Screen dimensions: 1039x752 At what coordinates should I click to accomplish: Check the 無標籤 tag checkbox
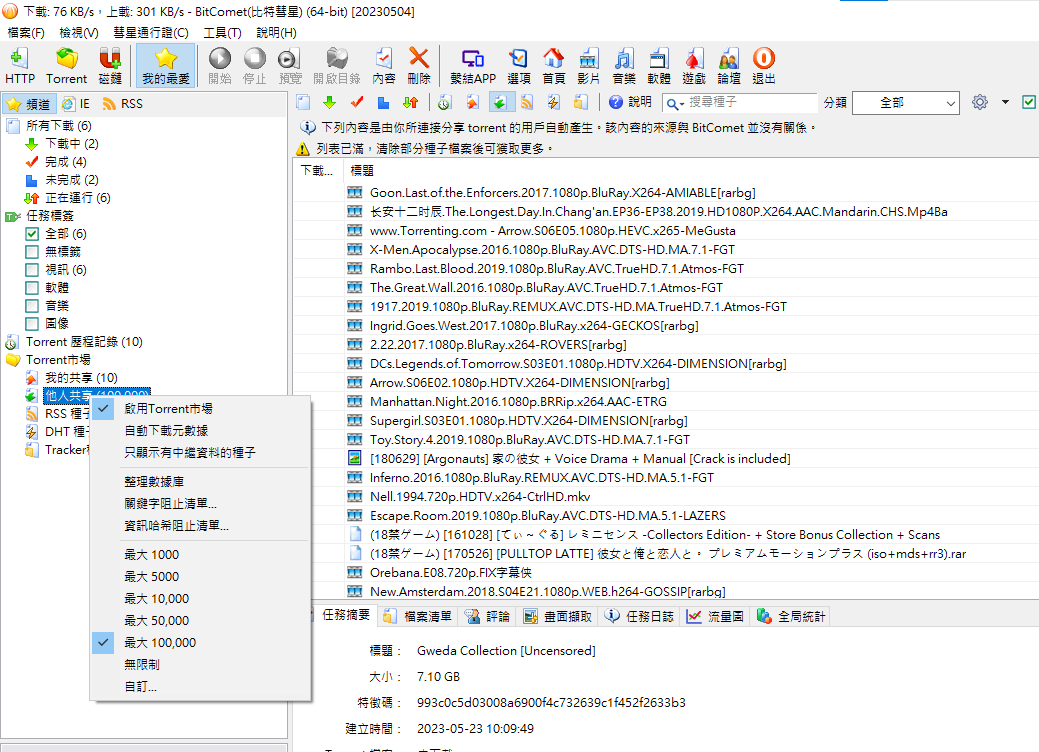point(32,252)
